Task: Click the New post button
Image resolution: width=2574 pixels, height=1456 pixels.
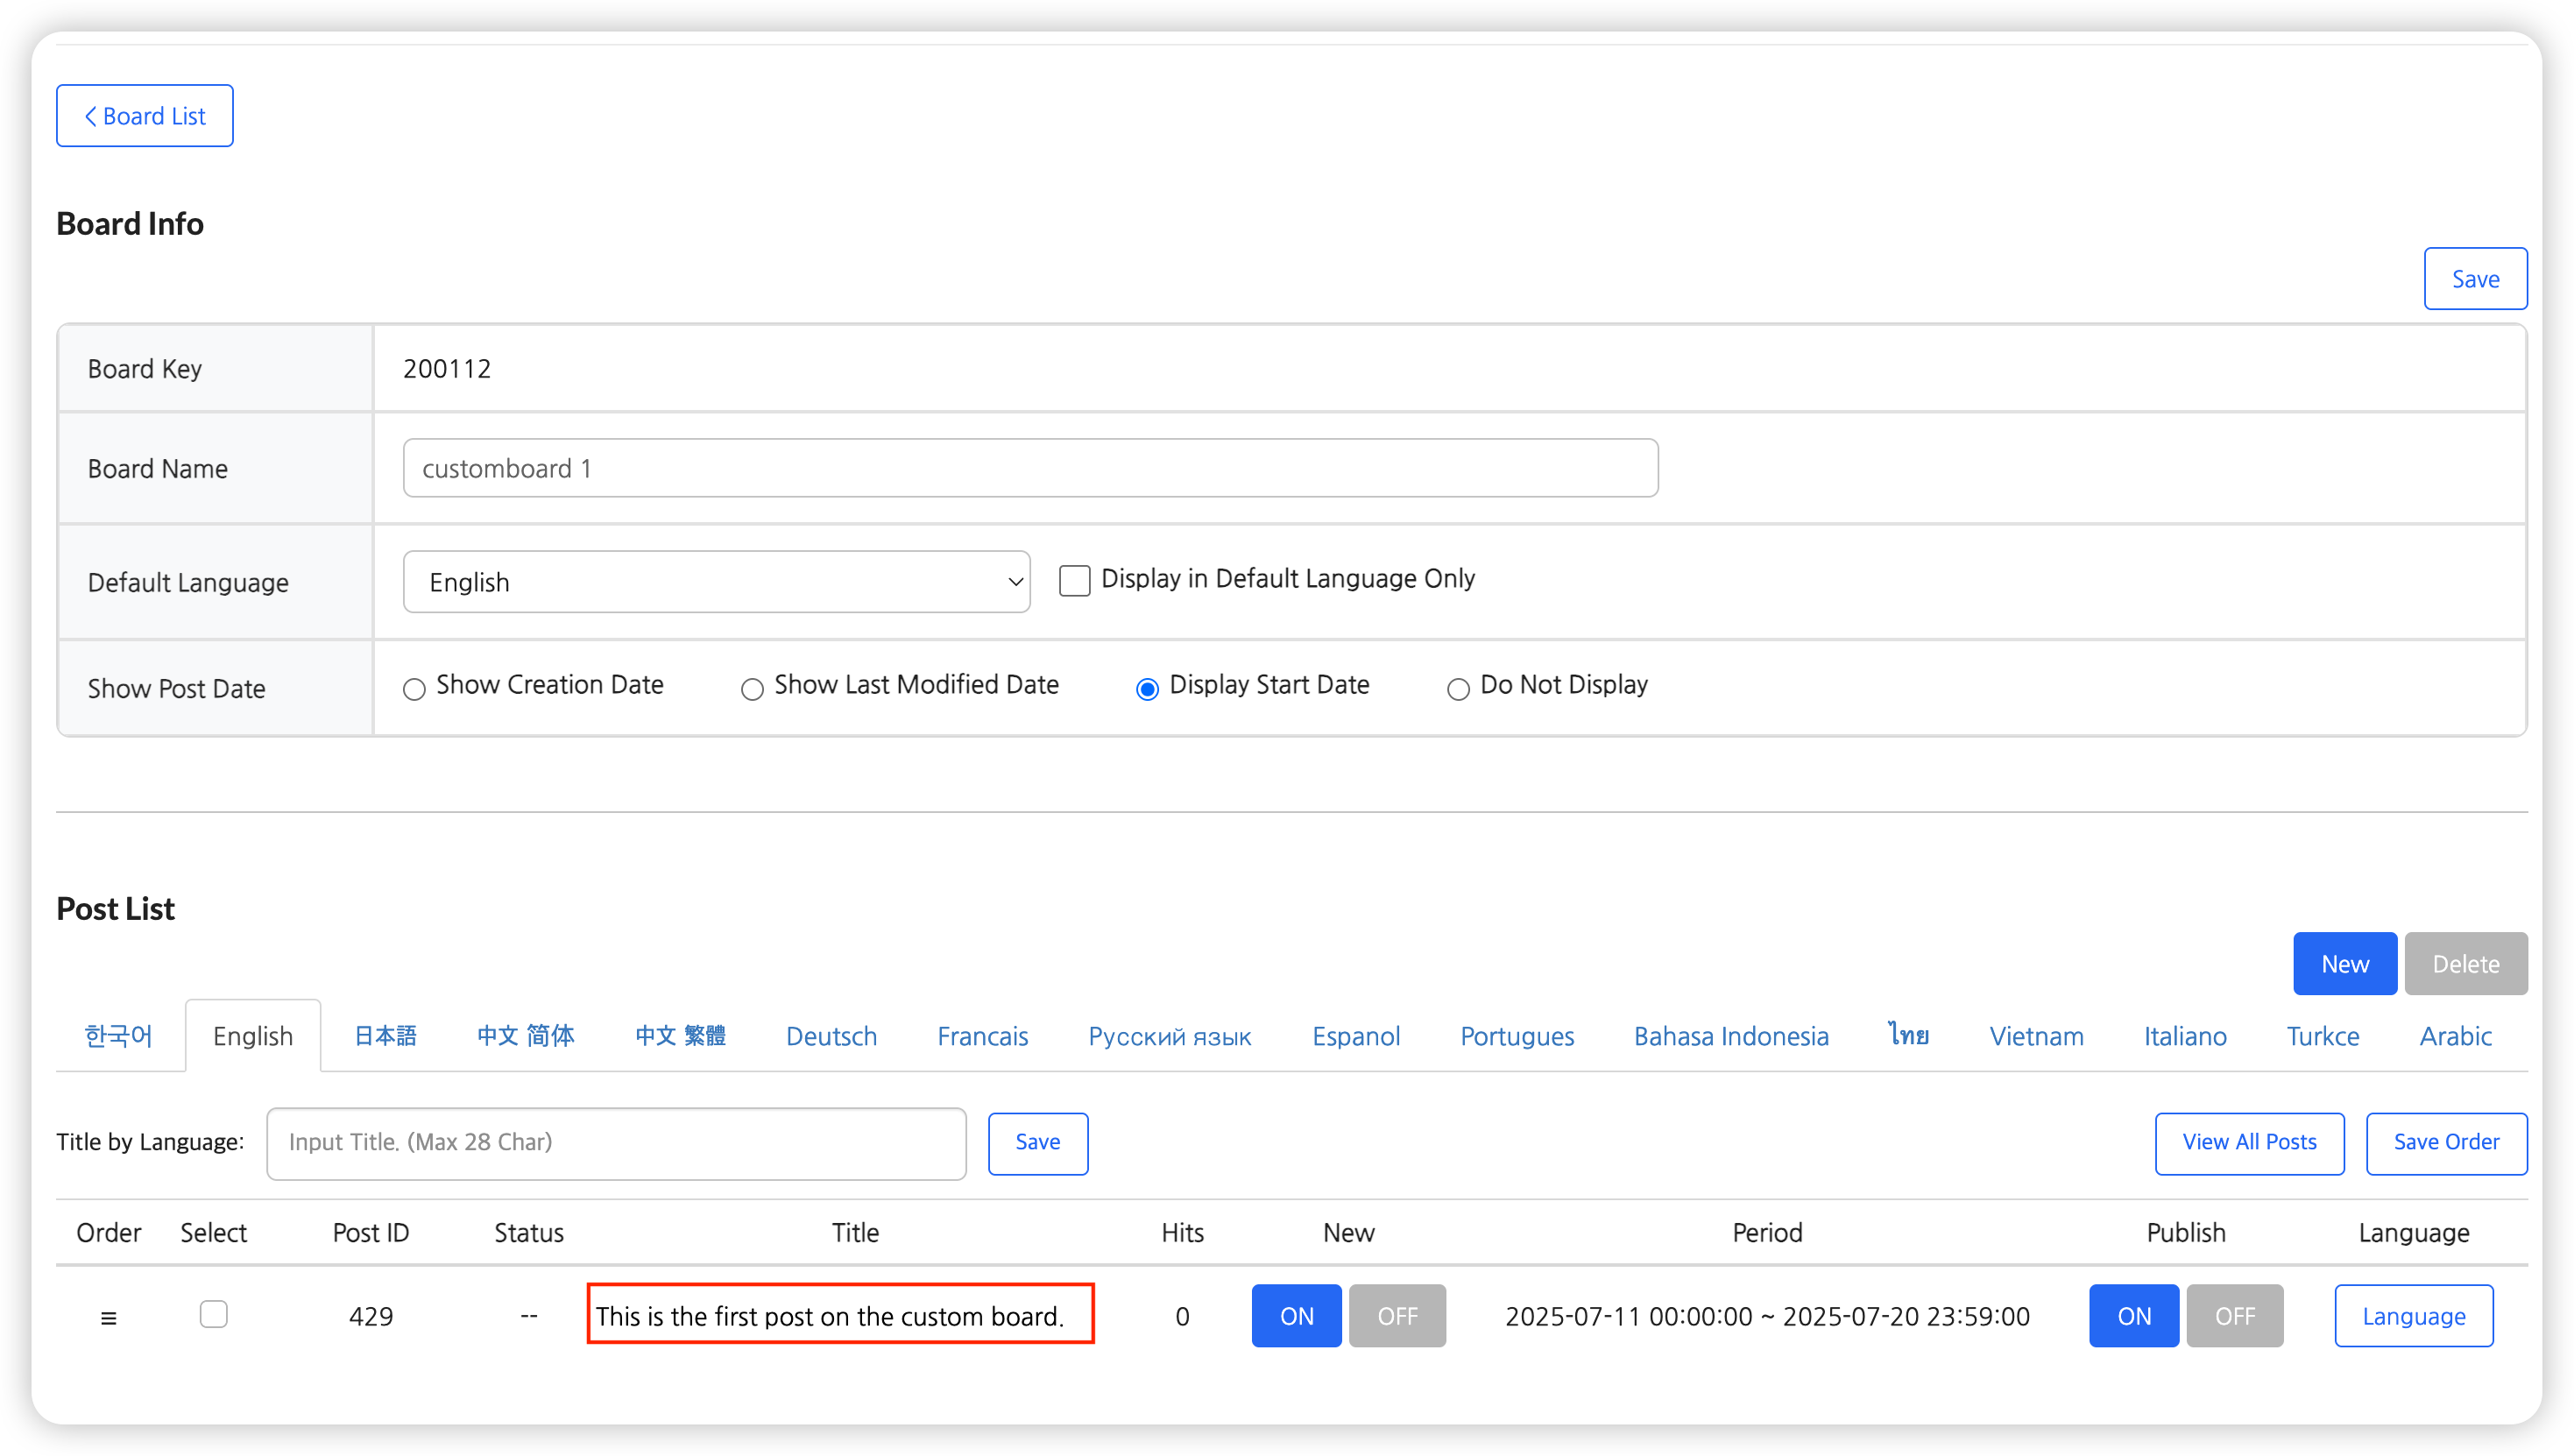Action: point(2344,964)
